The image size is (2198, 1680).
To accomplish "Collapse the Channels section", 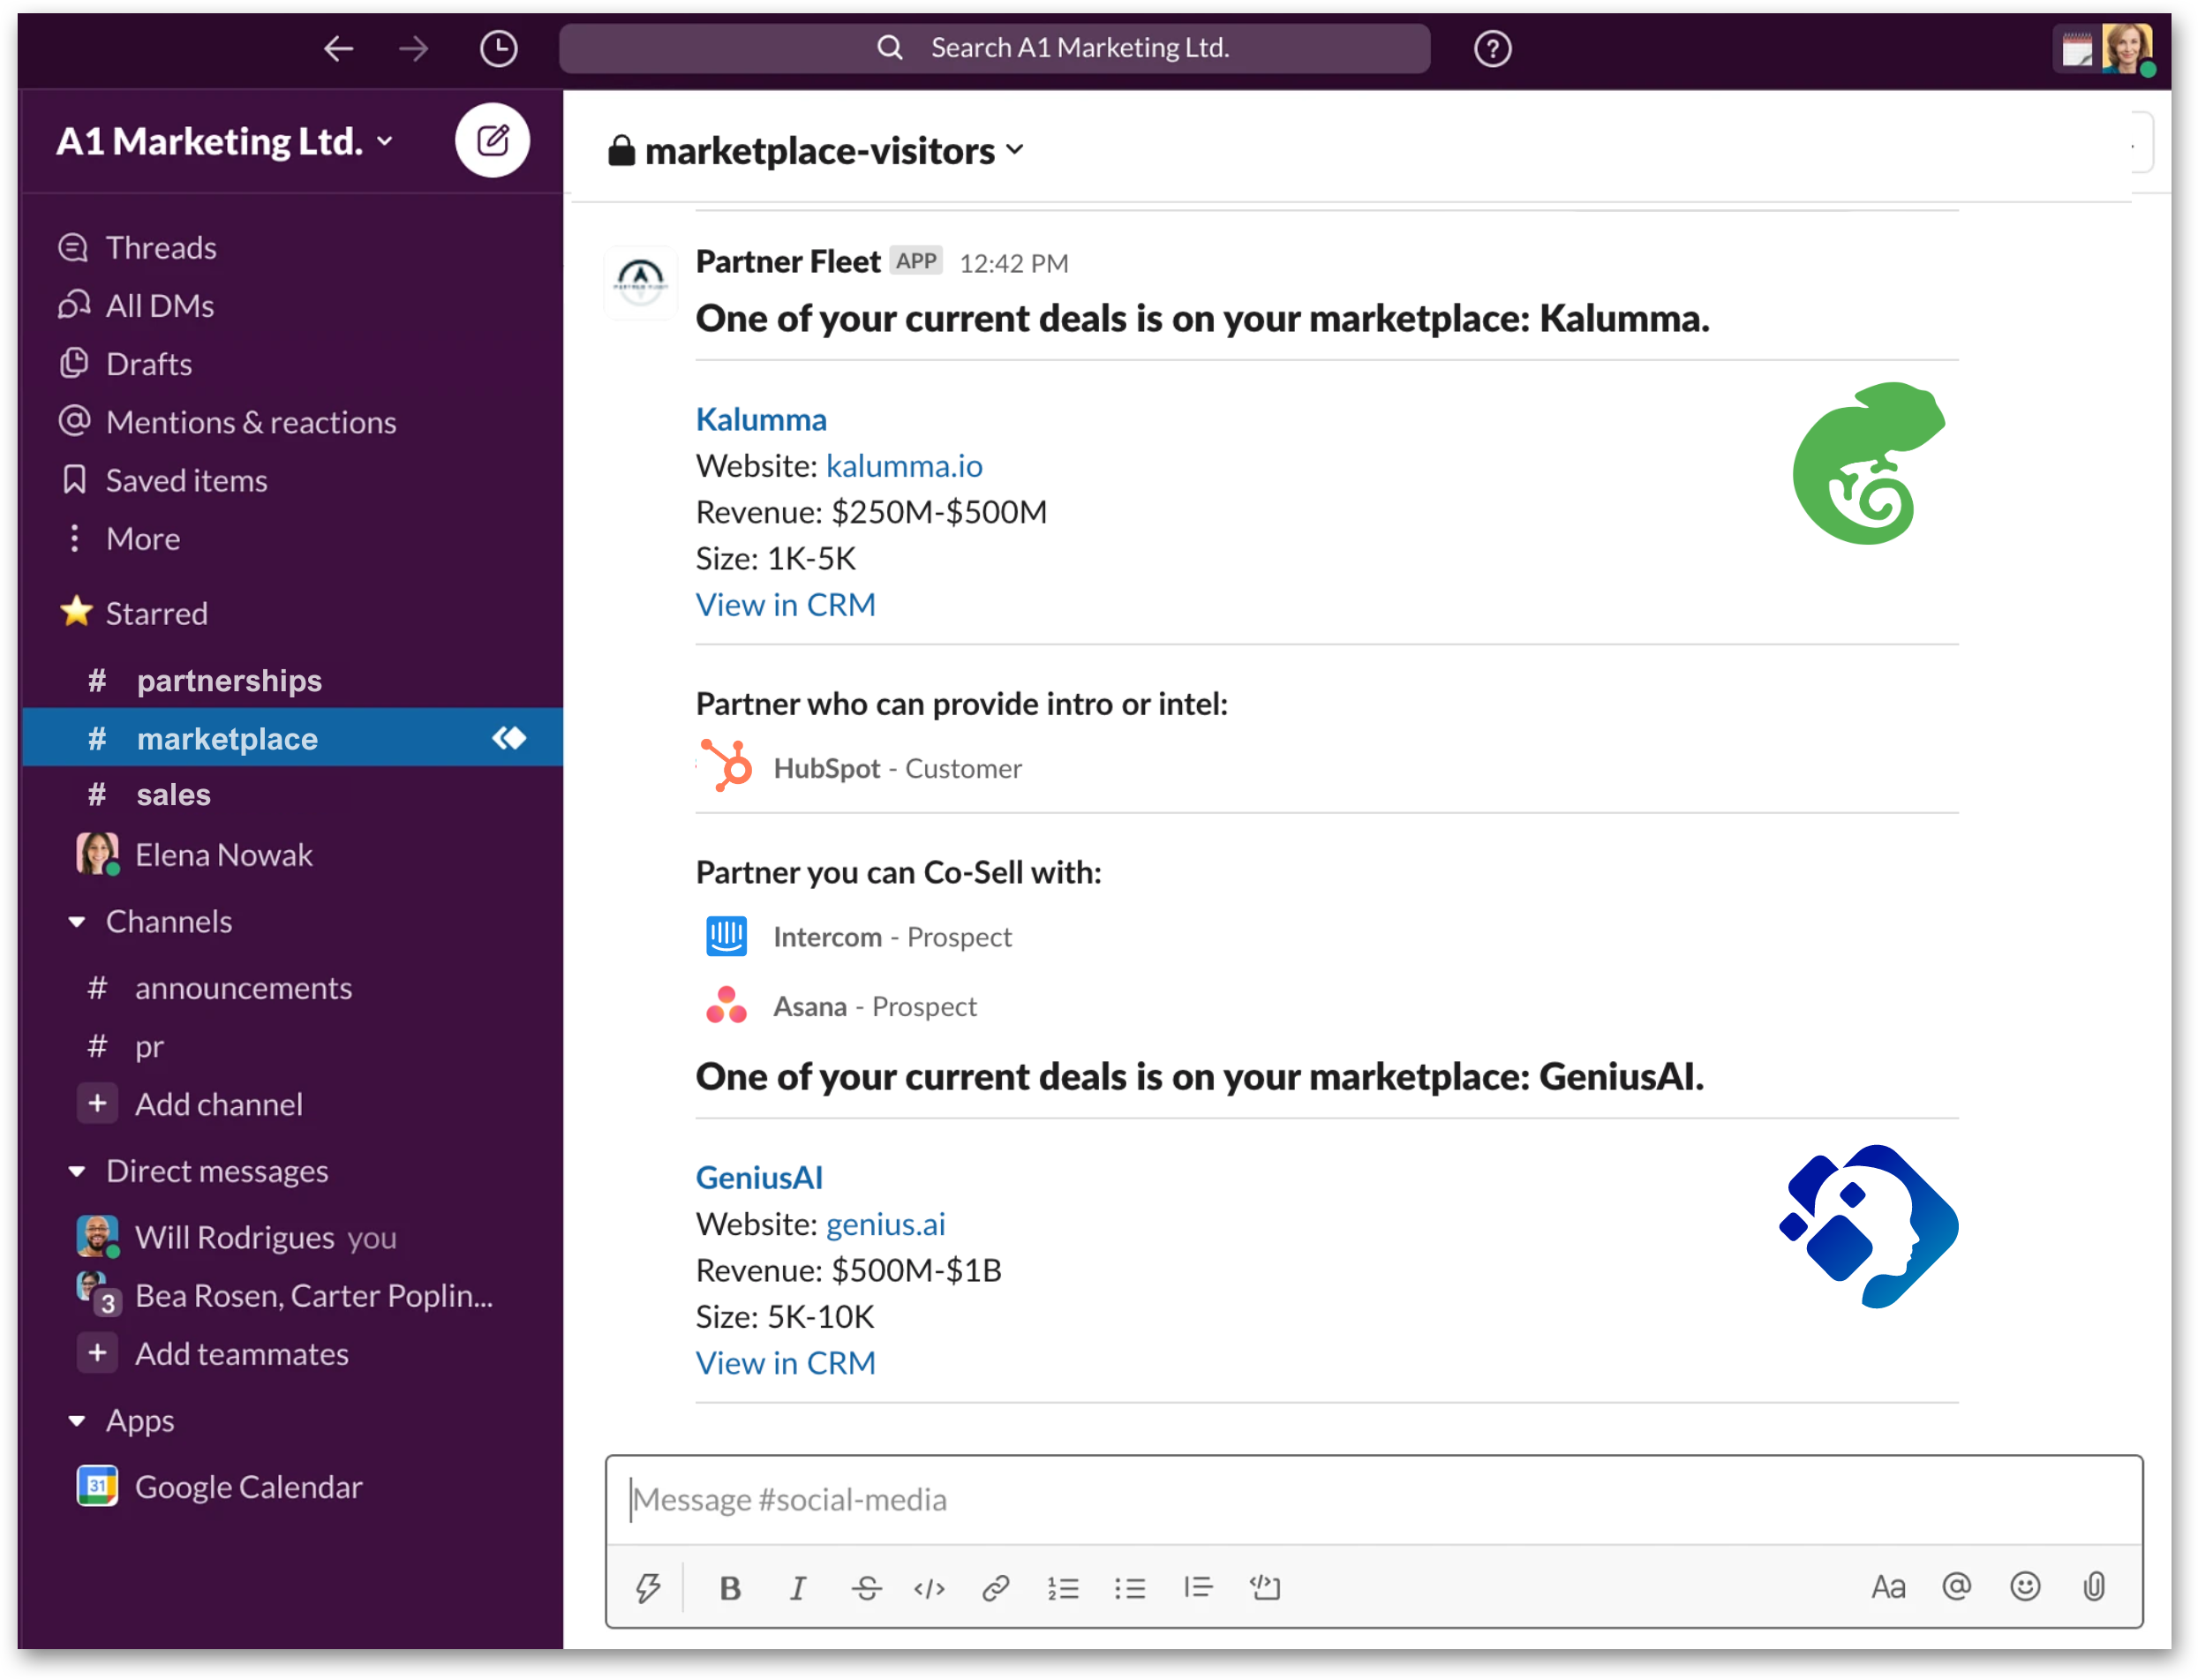I will [77, 921].
